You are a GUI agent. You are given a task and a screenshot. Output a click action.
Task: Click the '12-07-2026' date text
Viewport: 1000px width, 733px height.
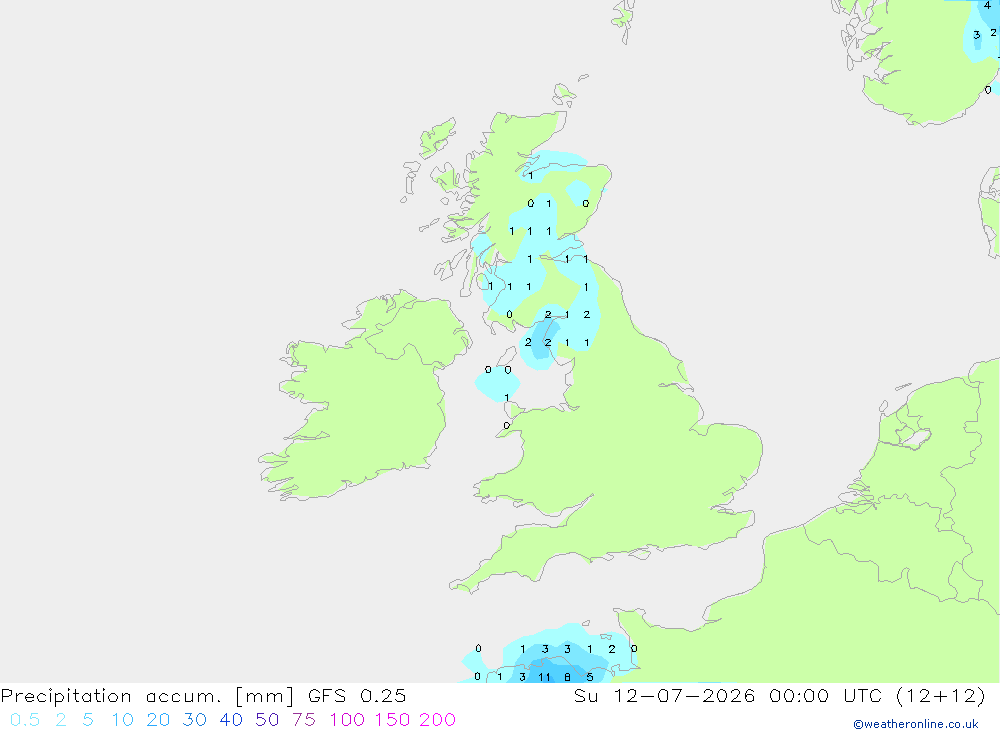click(x=684, y=696)
